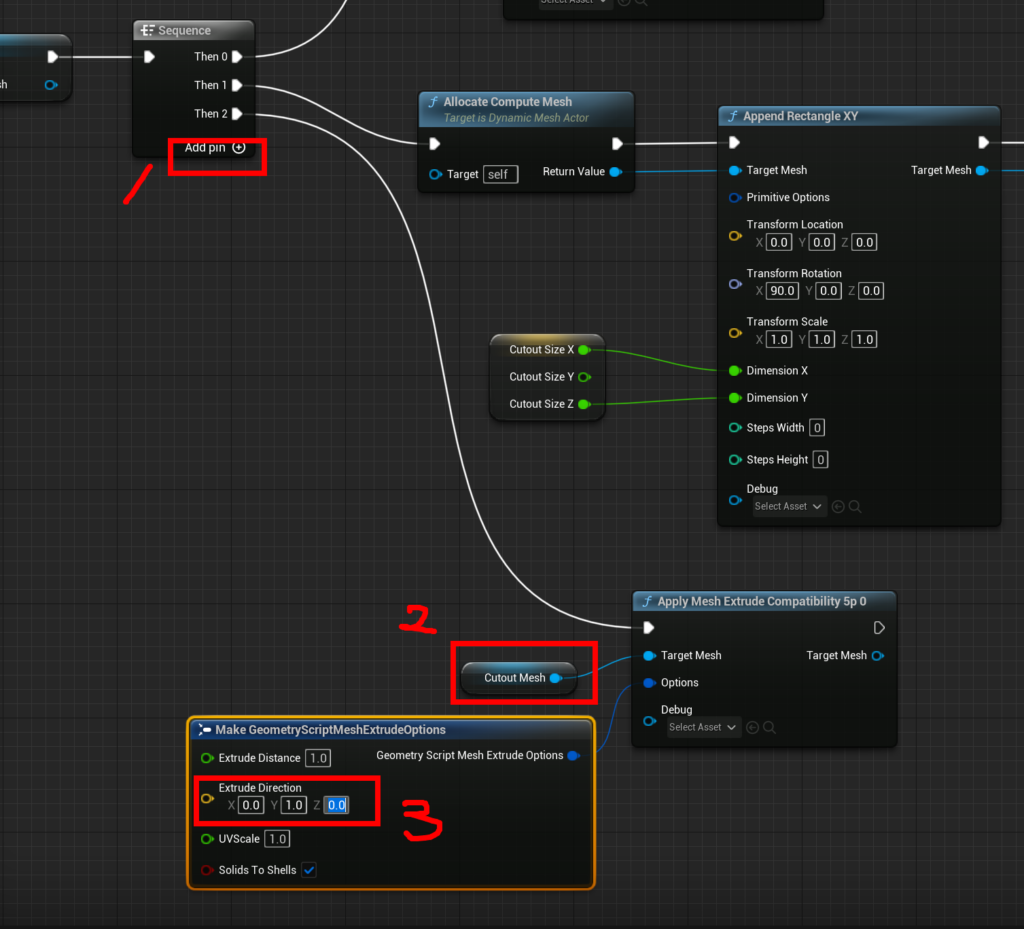Click the Steps Height pin
Viewport: 1024px width, 929px height.
pos(735,460)
